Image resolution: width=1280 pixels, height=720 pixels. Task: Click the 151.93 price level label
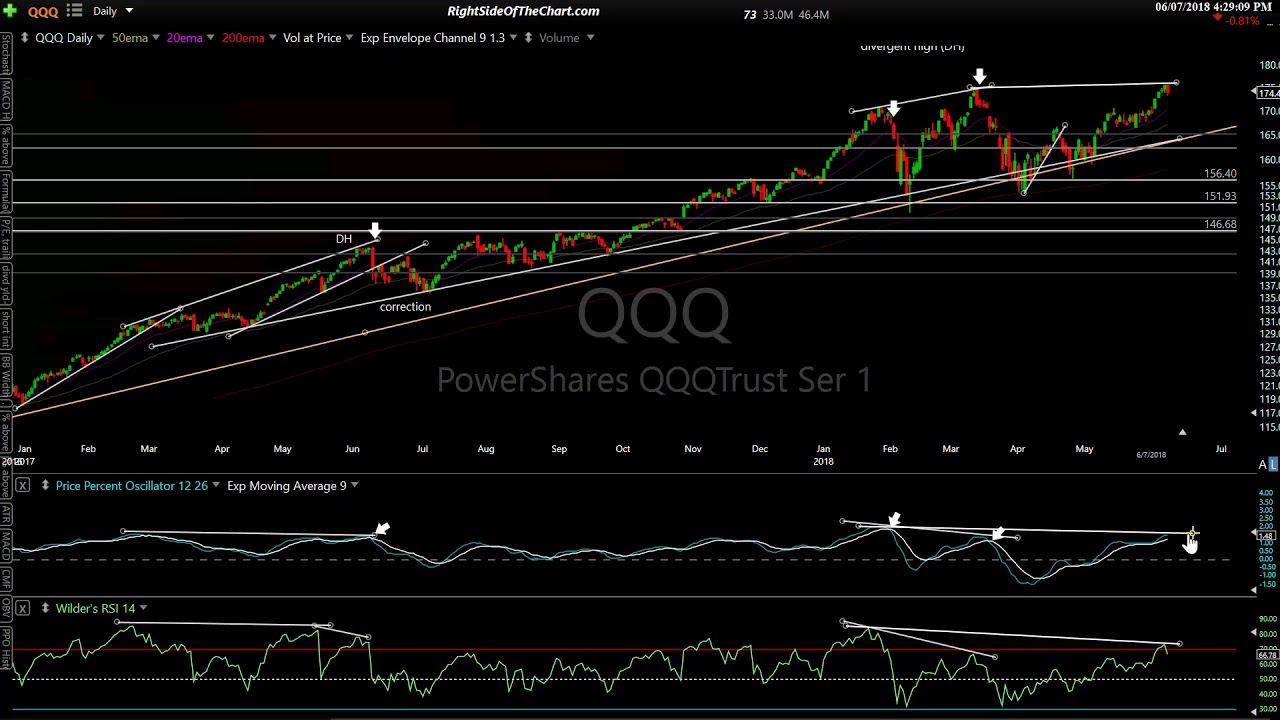coord(1220,197)
